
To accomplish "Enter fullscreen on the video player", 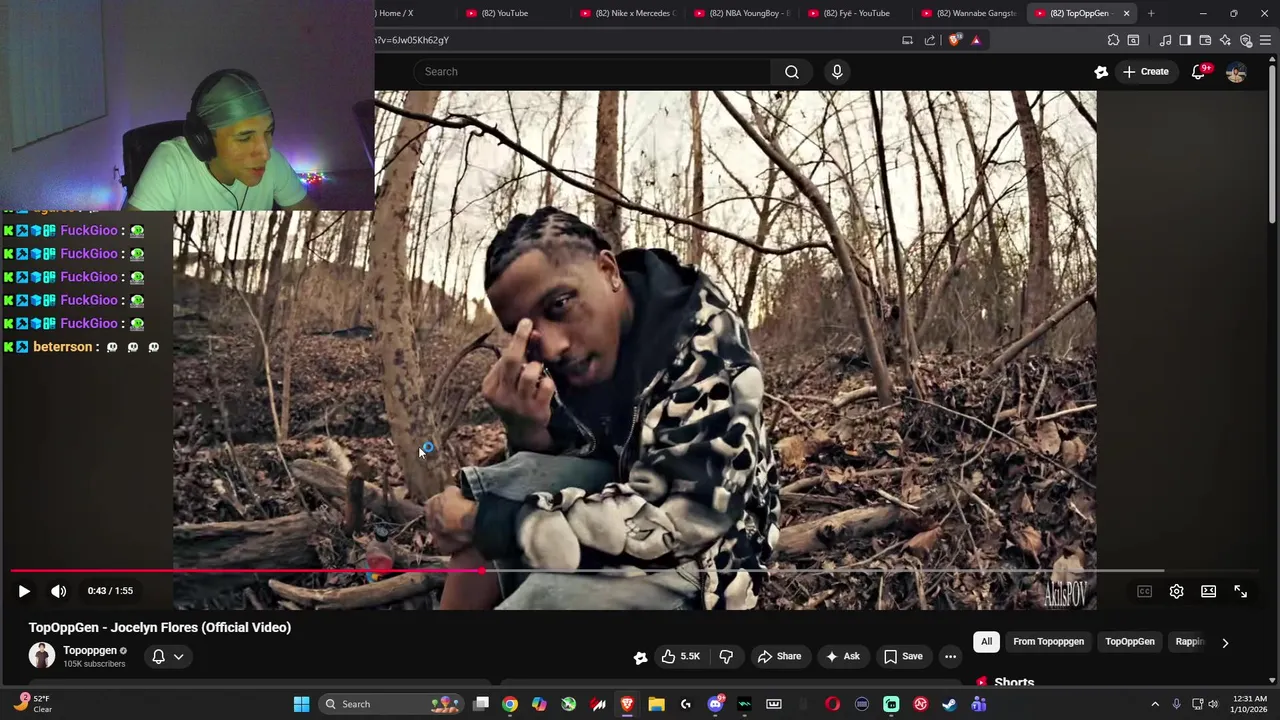I will pos(1240,591).
